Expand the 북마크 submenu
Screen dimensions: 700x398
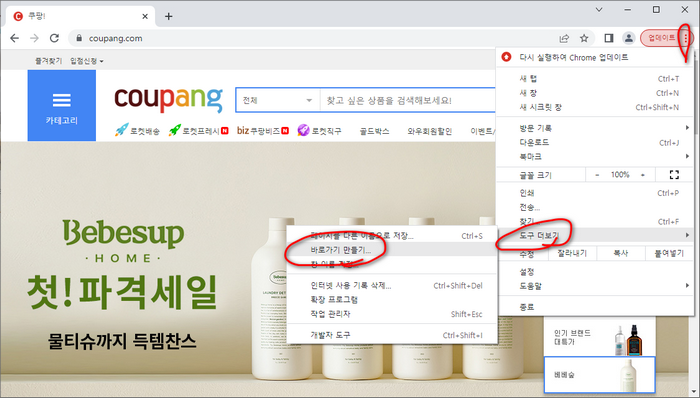(x=594, y=157)
